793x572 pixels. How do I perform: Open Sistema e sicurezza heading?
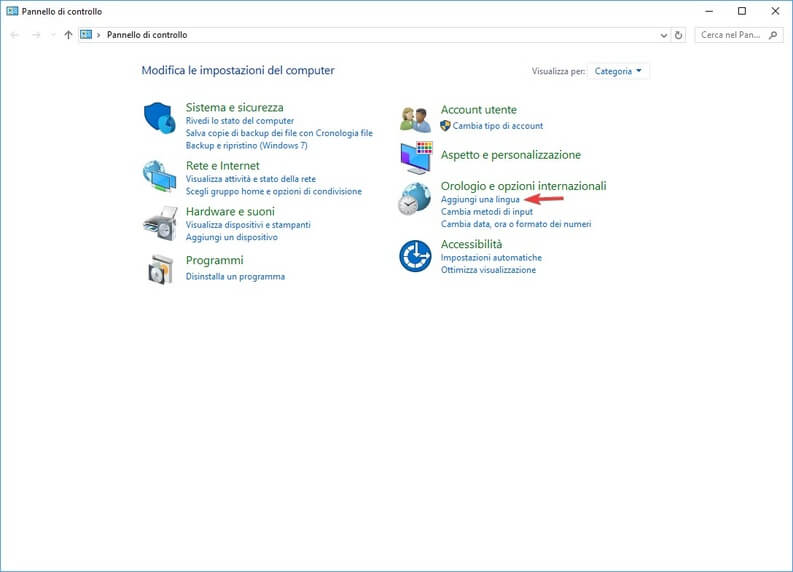click(234, 107)
